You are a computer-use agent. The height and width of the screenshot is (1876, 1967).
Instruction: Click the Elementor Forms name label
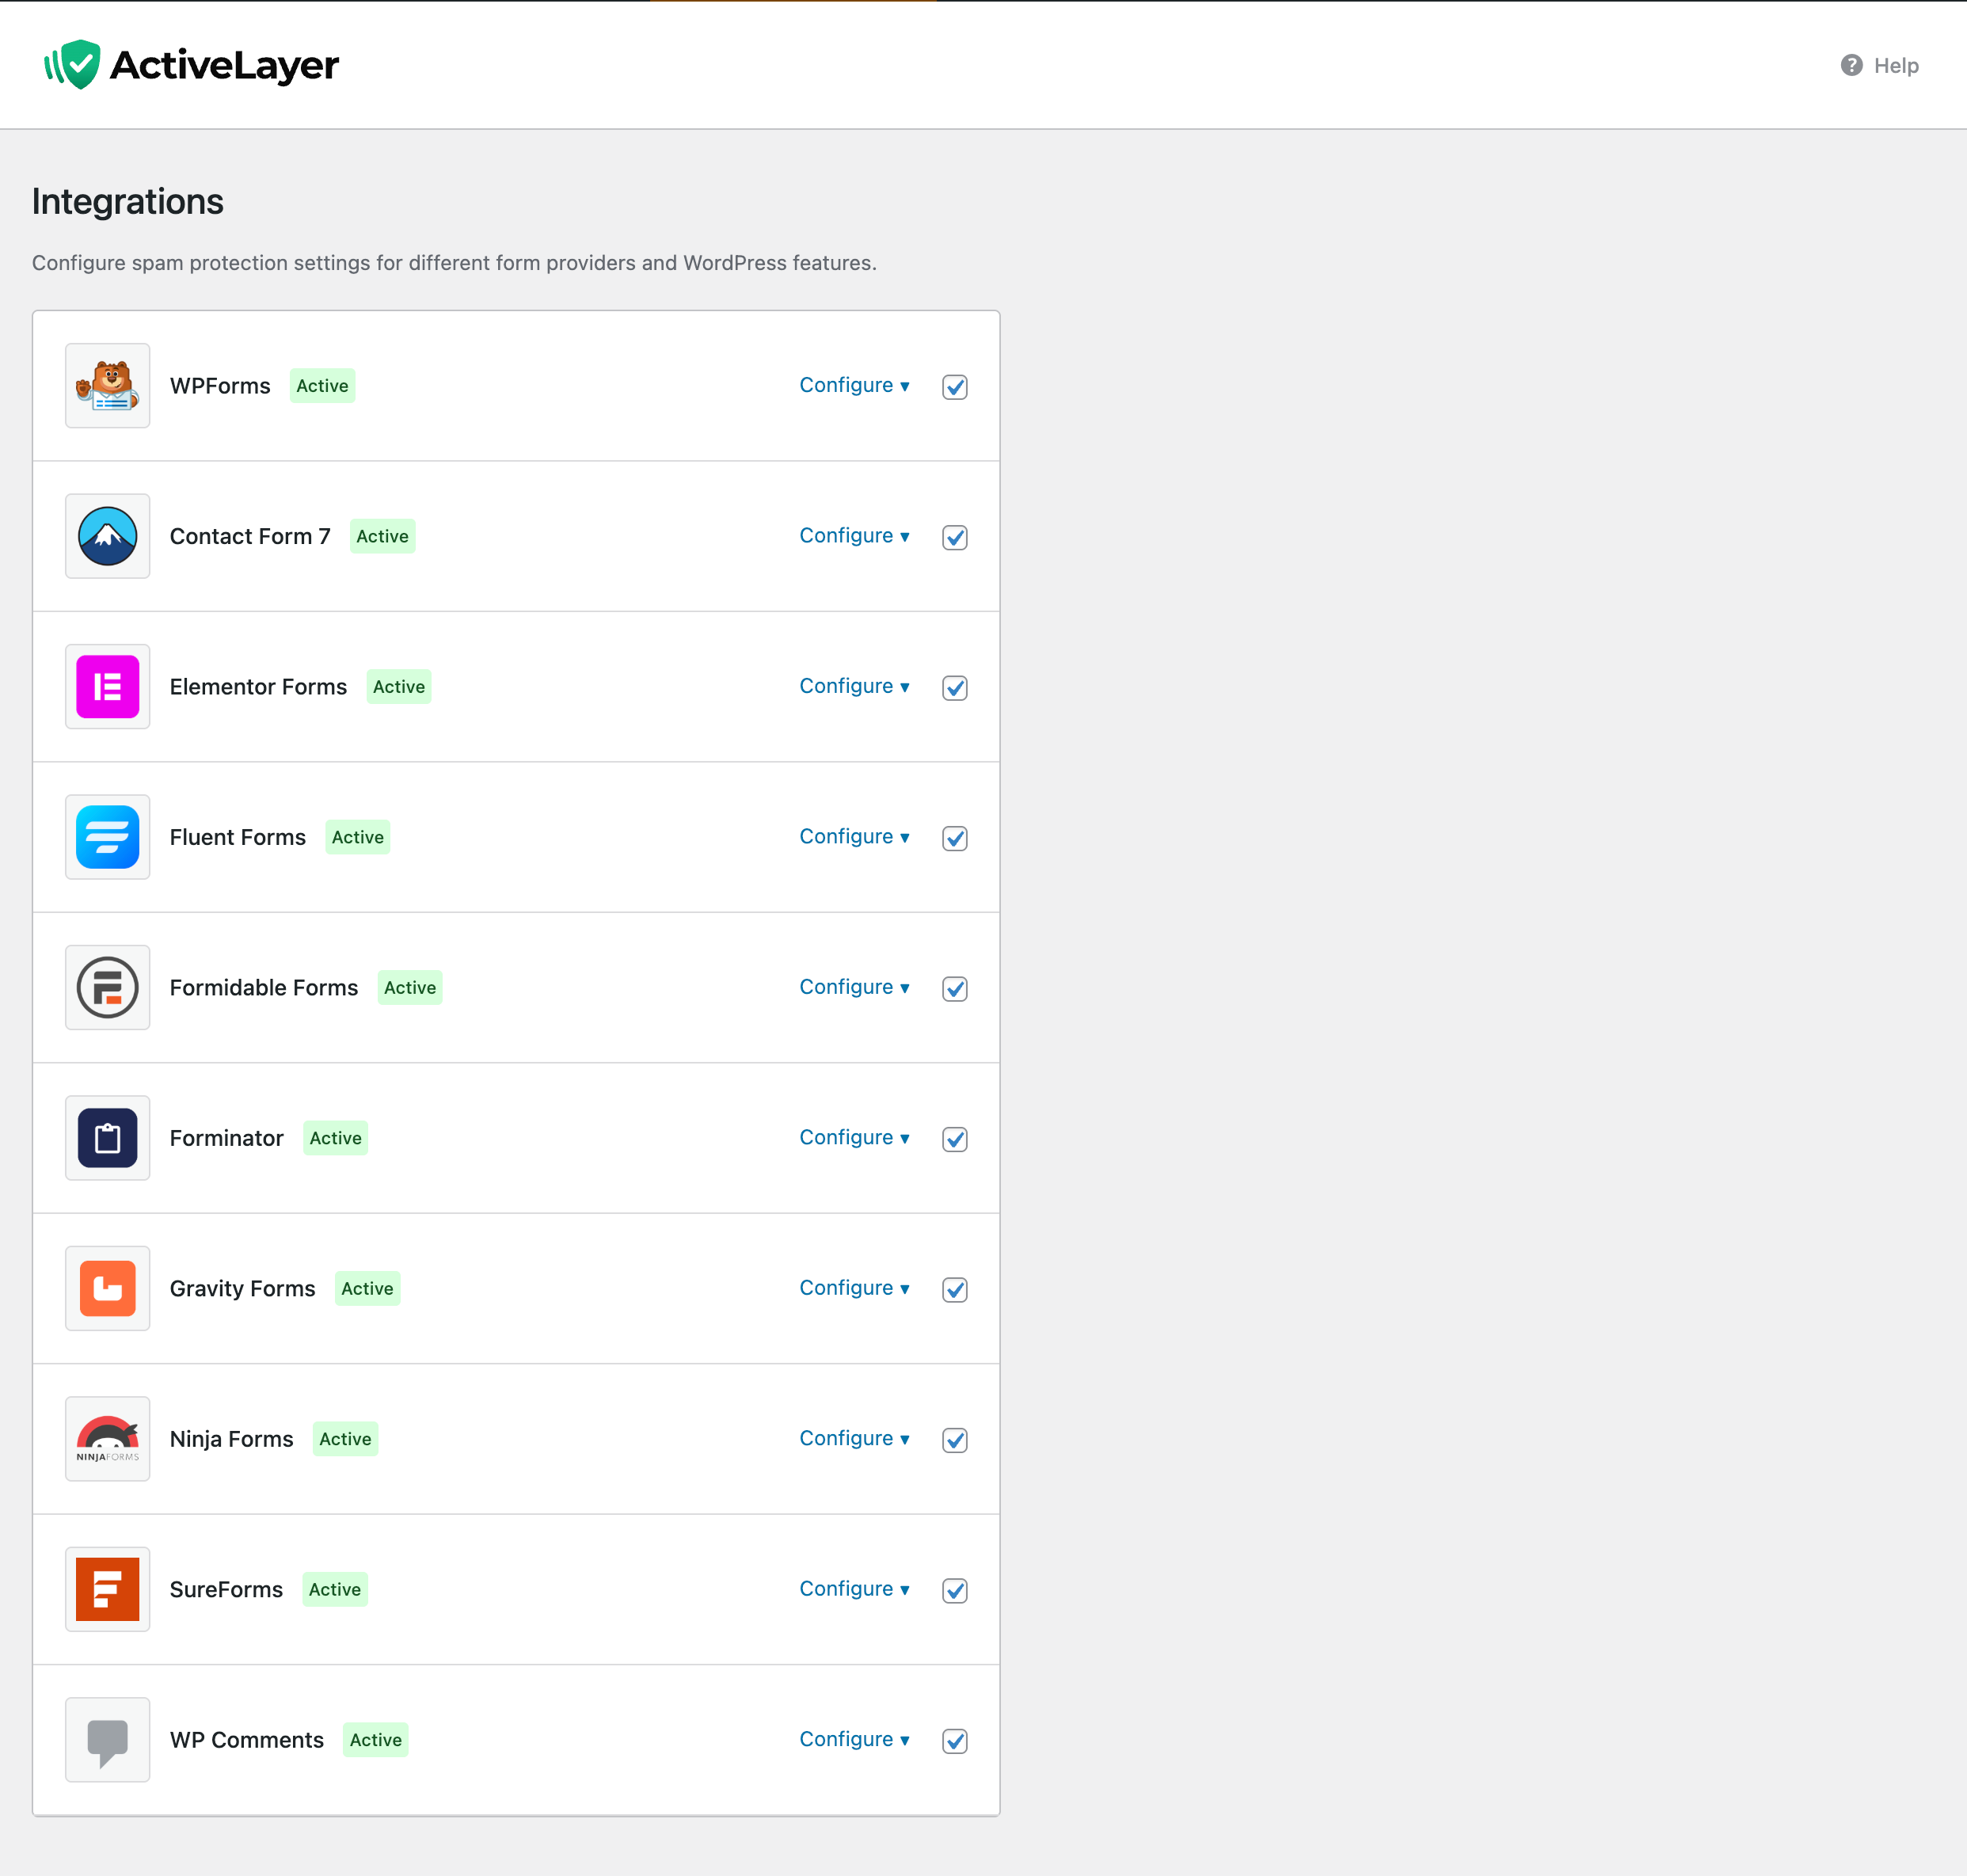click(258, 687)
